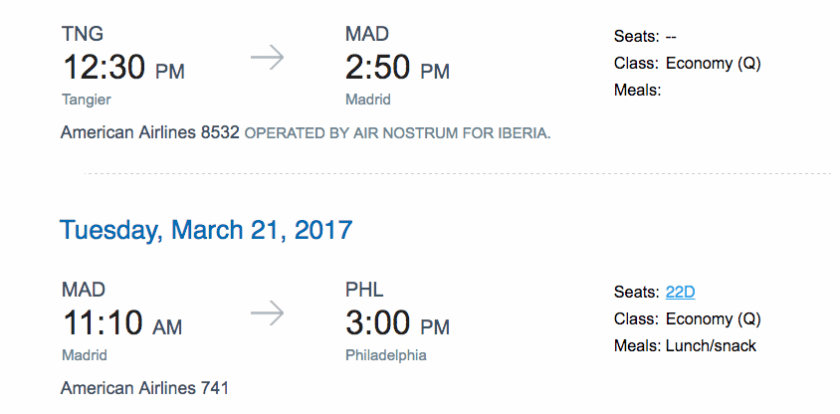The image size is (840, 414).
Task: Click Economy (Q) class on the Philadelphia flight
Action: point(713,319)
